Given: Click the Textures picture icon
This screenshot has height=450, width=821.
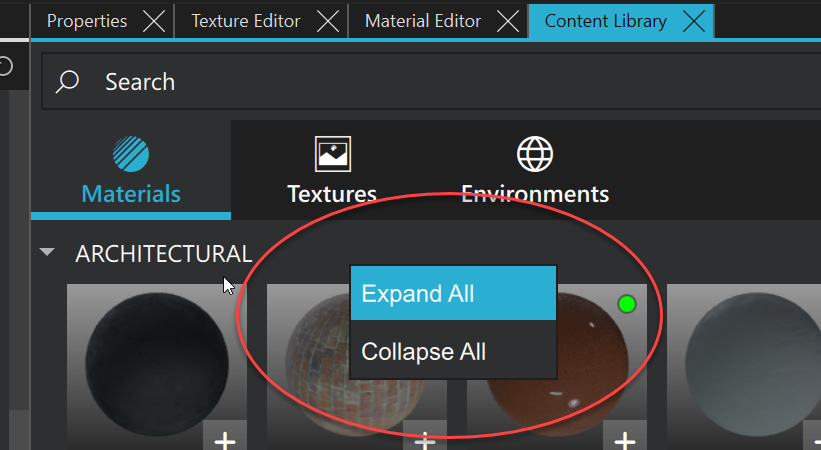Looking at the screenshot, I should coord(332,154).
